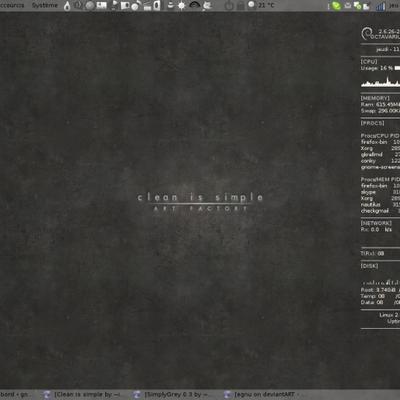Screen dimensions: 400x400
Task: Click the [CPU] heading in Conky
Action: (x=369, y=62)
